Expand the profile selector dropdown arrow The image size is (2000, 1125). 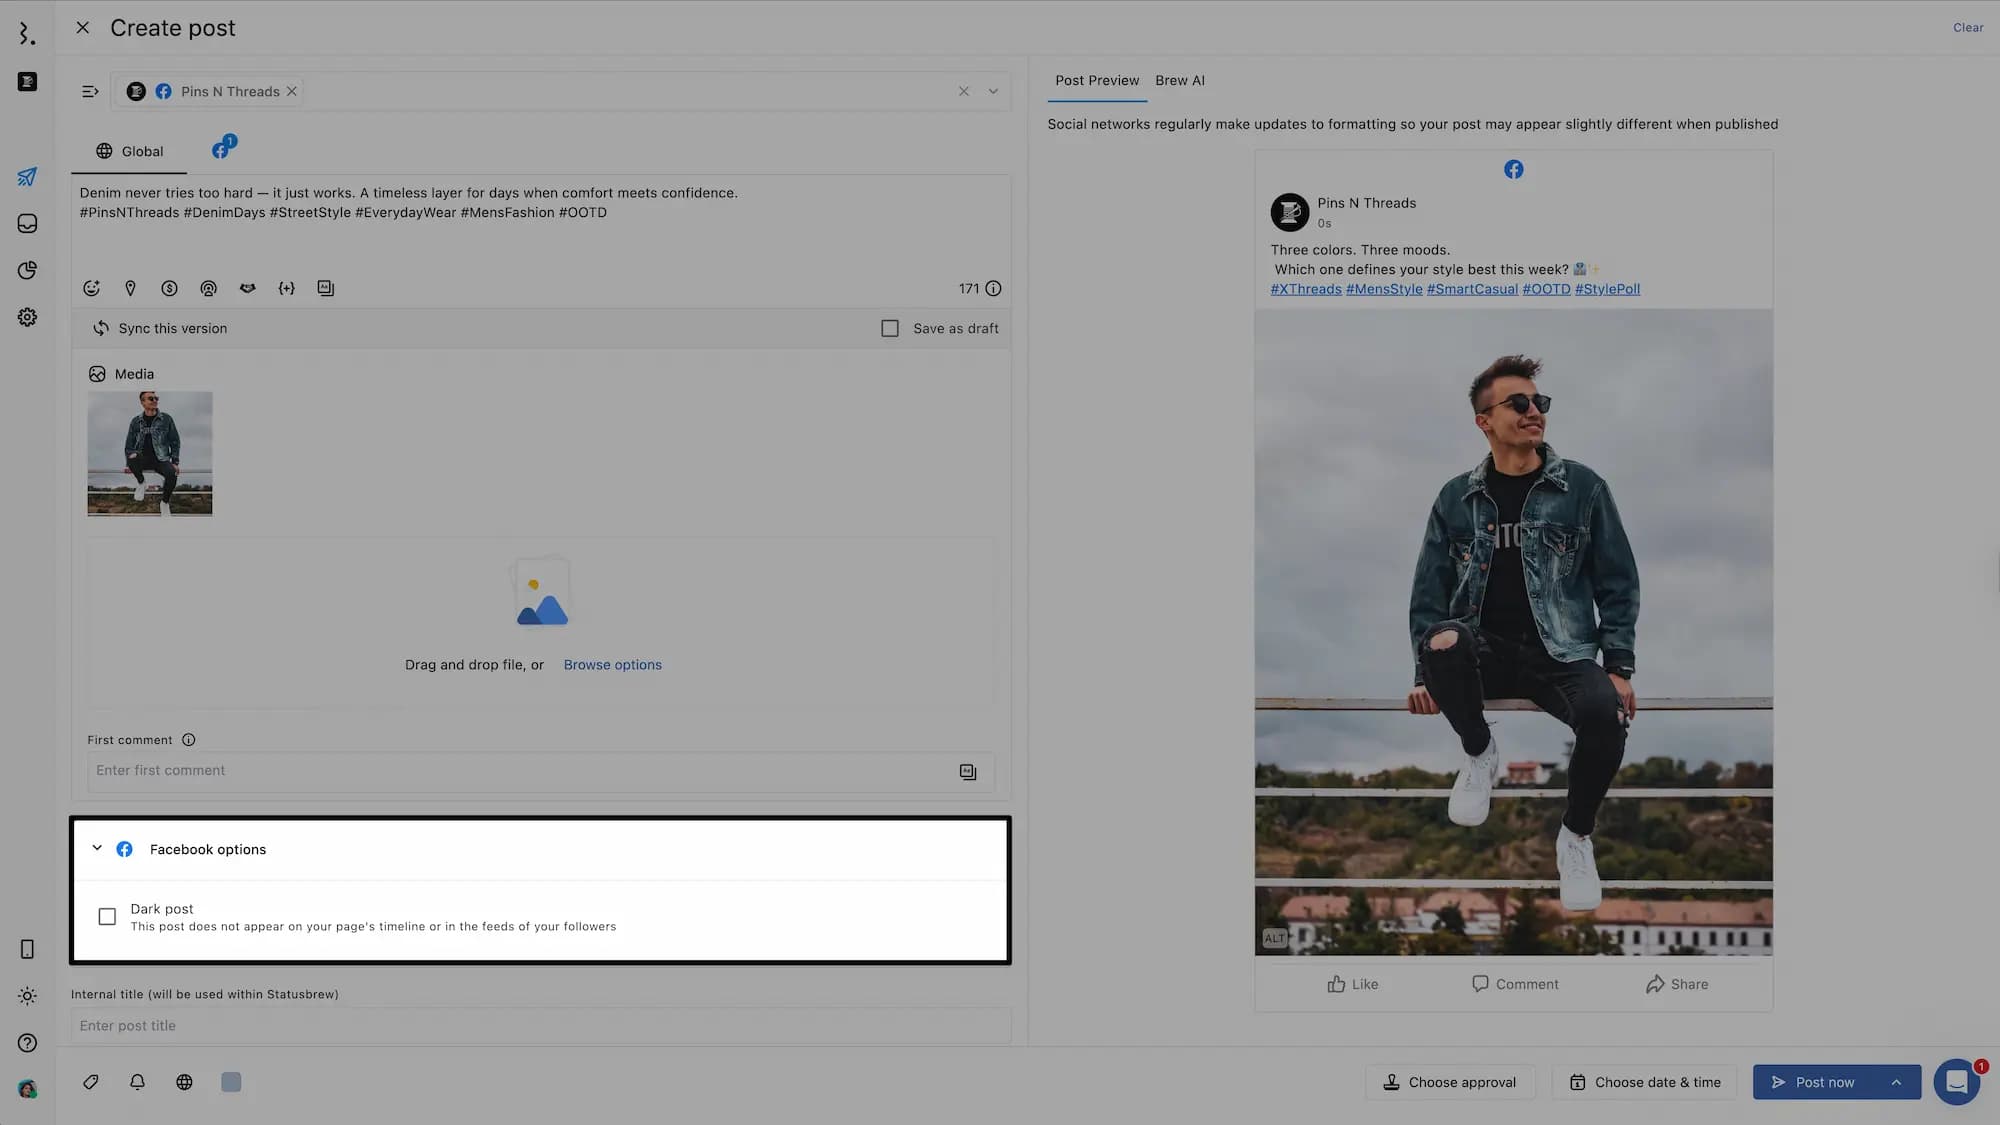(x=993, y=91)
